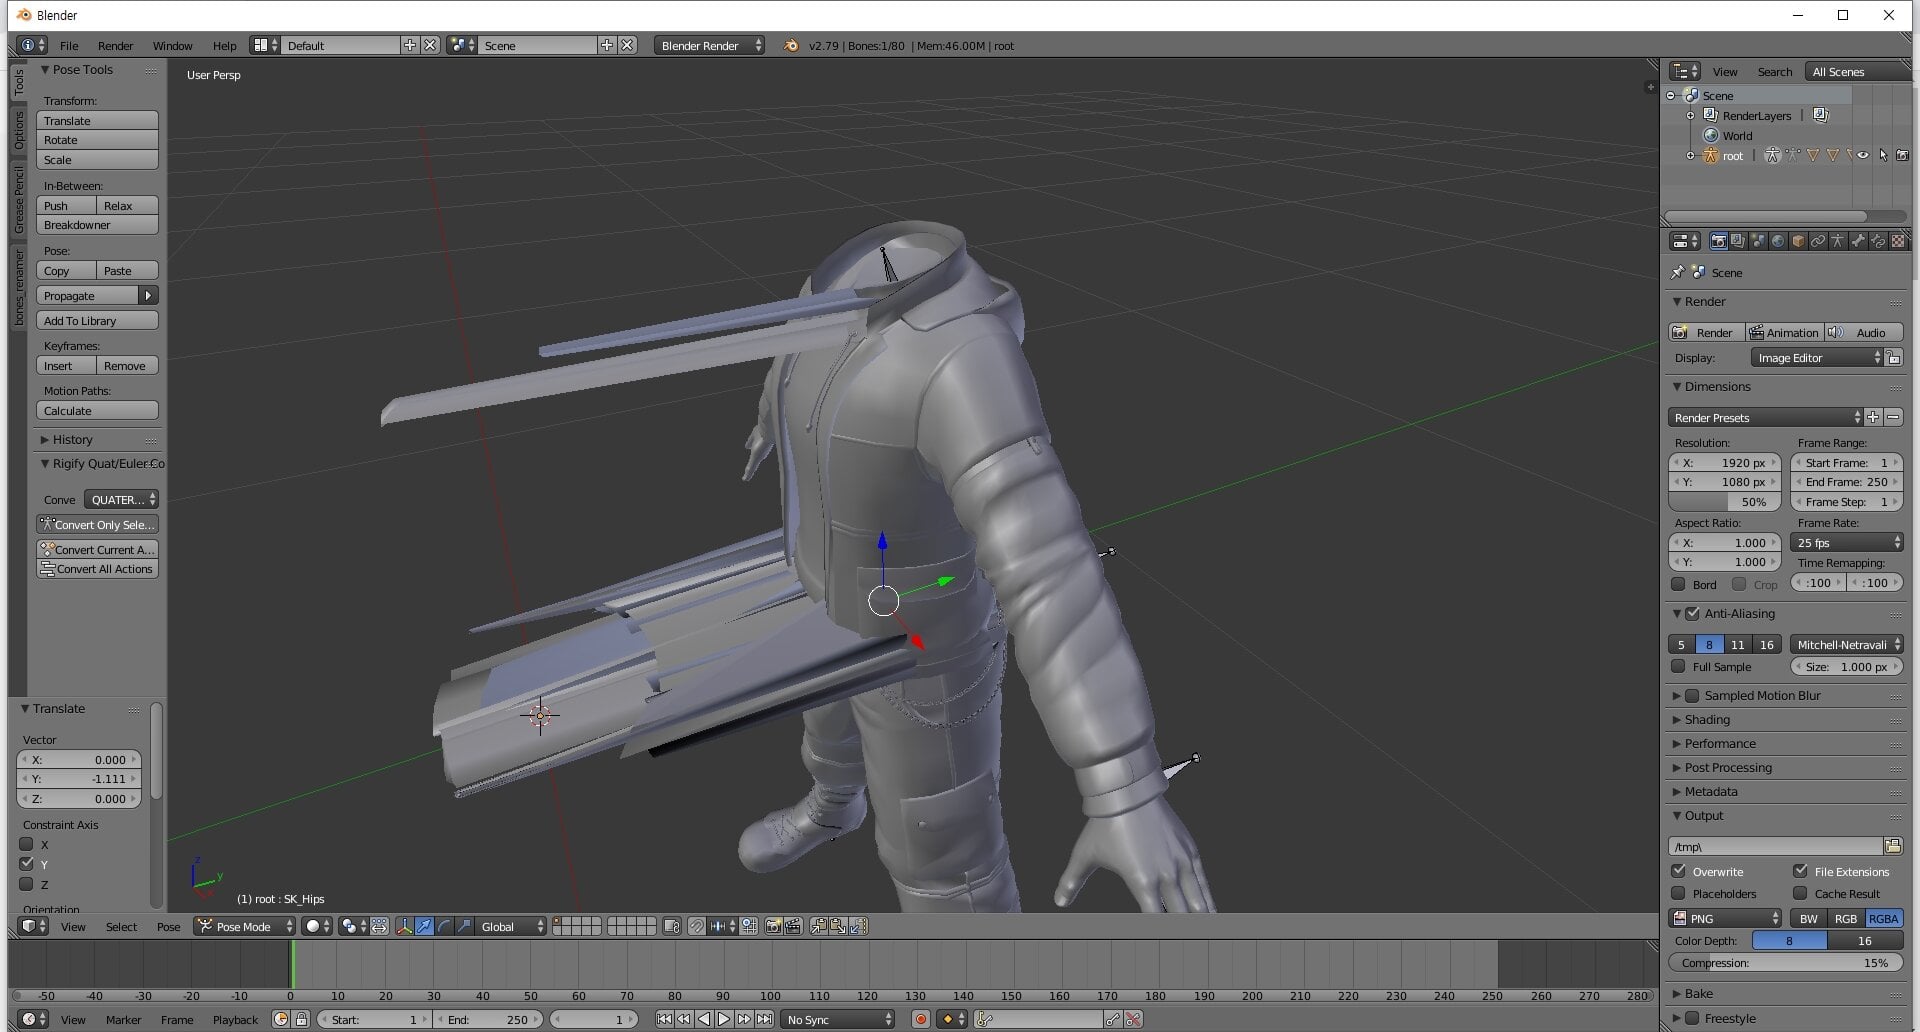The width and height of the screenshot is (1920, 1032).
Task: Toggle visibility eye for root
Action: click(x=1863, y=155)
